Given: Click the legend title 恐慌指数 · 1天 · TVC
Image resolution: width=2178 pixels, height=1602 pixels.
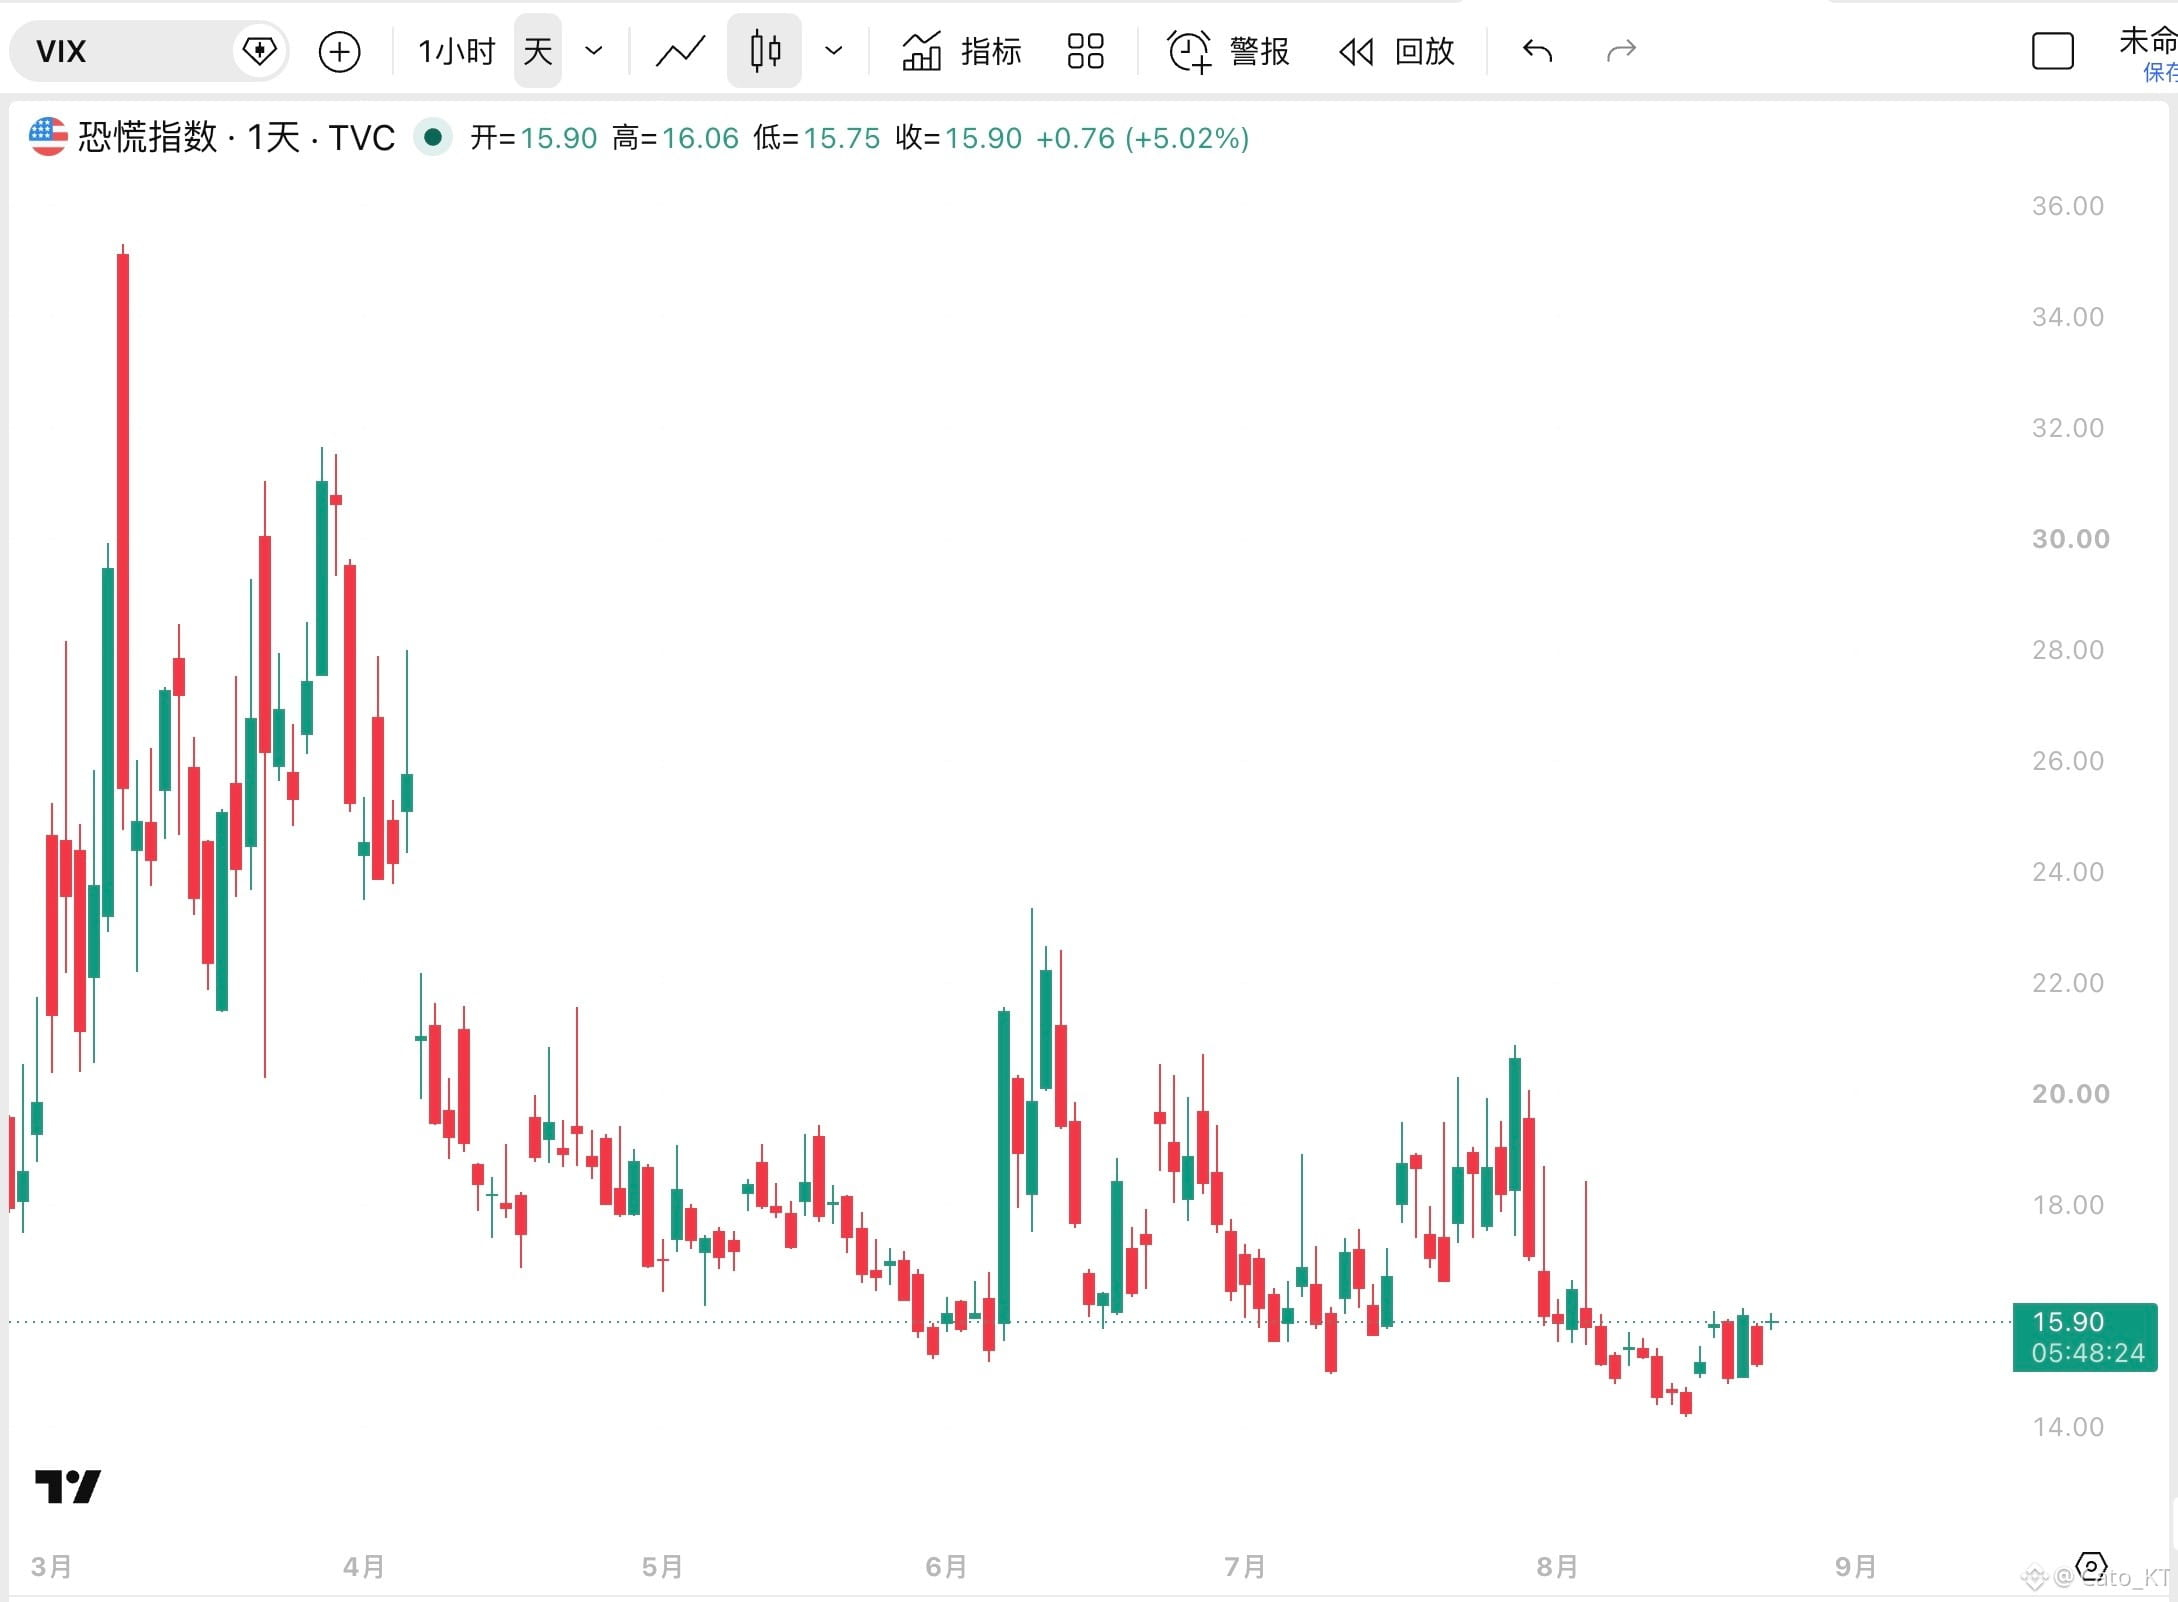Looking at the screenshot, I should pyautogui.click(x=237, y=137).
